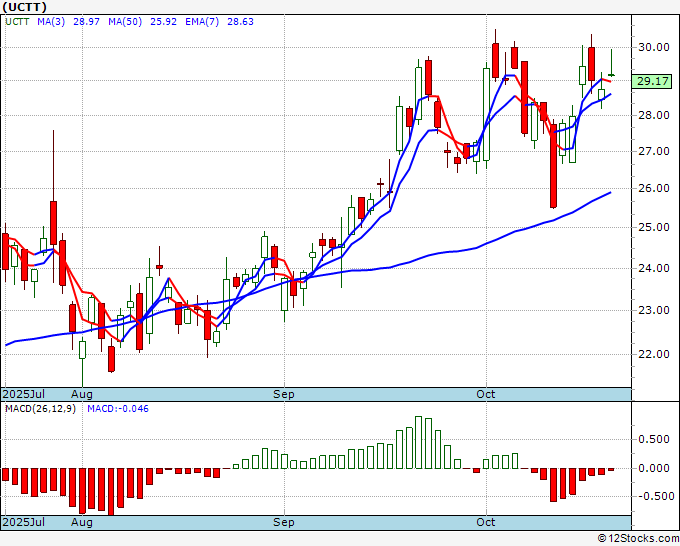Click the MACD(26,12,9) indicator label

40,409
